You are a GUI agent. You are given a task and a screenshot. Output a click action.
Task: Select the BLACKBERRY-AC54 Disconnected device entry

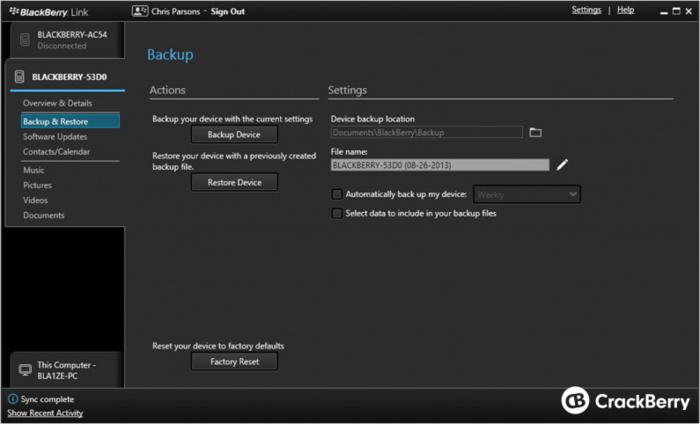click(66, 40)
